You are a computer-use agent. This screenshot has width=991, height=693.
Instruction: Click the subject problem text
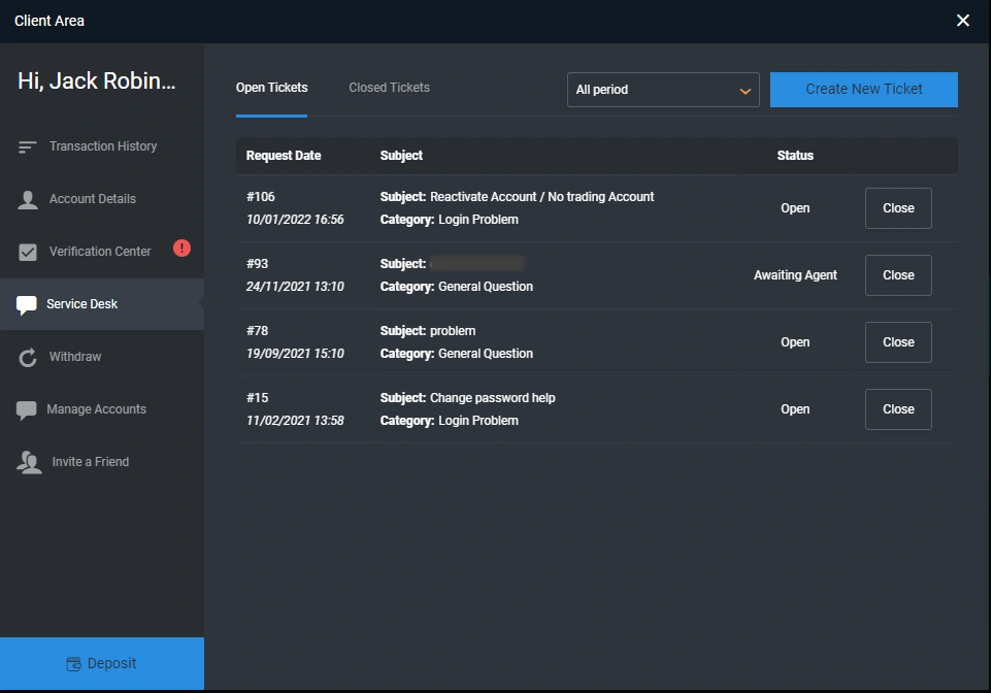pyautogui.click(x=453, y=331)
